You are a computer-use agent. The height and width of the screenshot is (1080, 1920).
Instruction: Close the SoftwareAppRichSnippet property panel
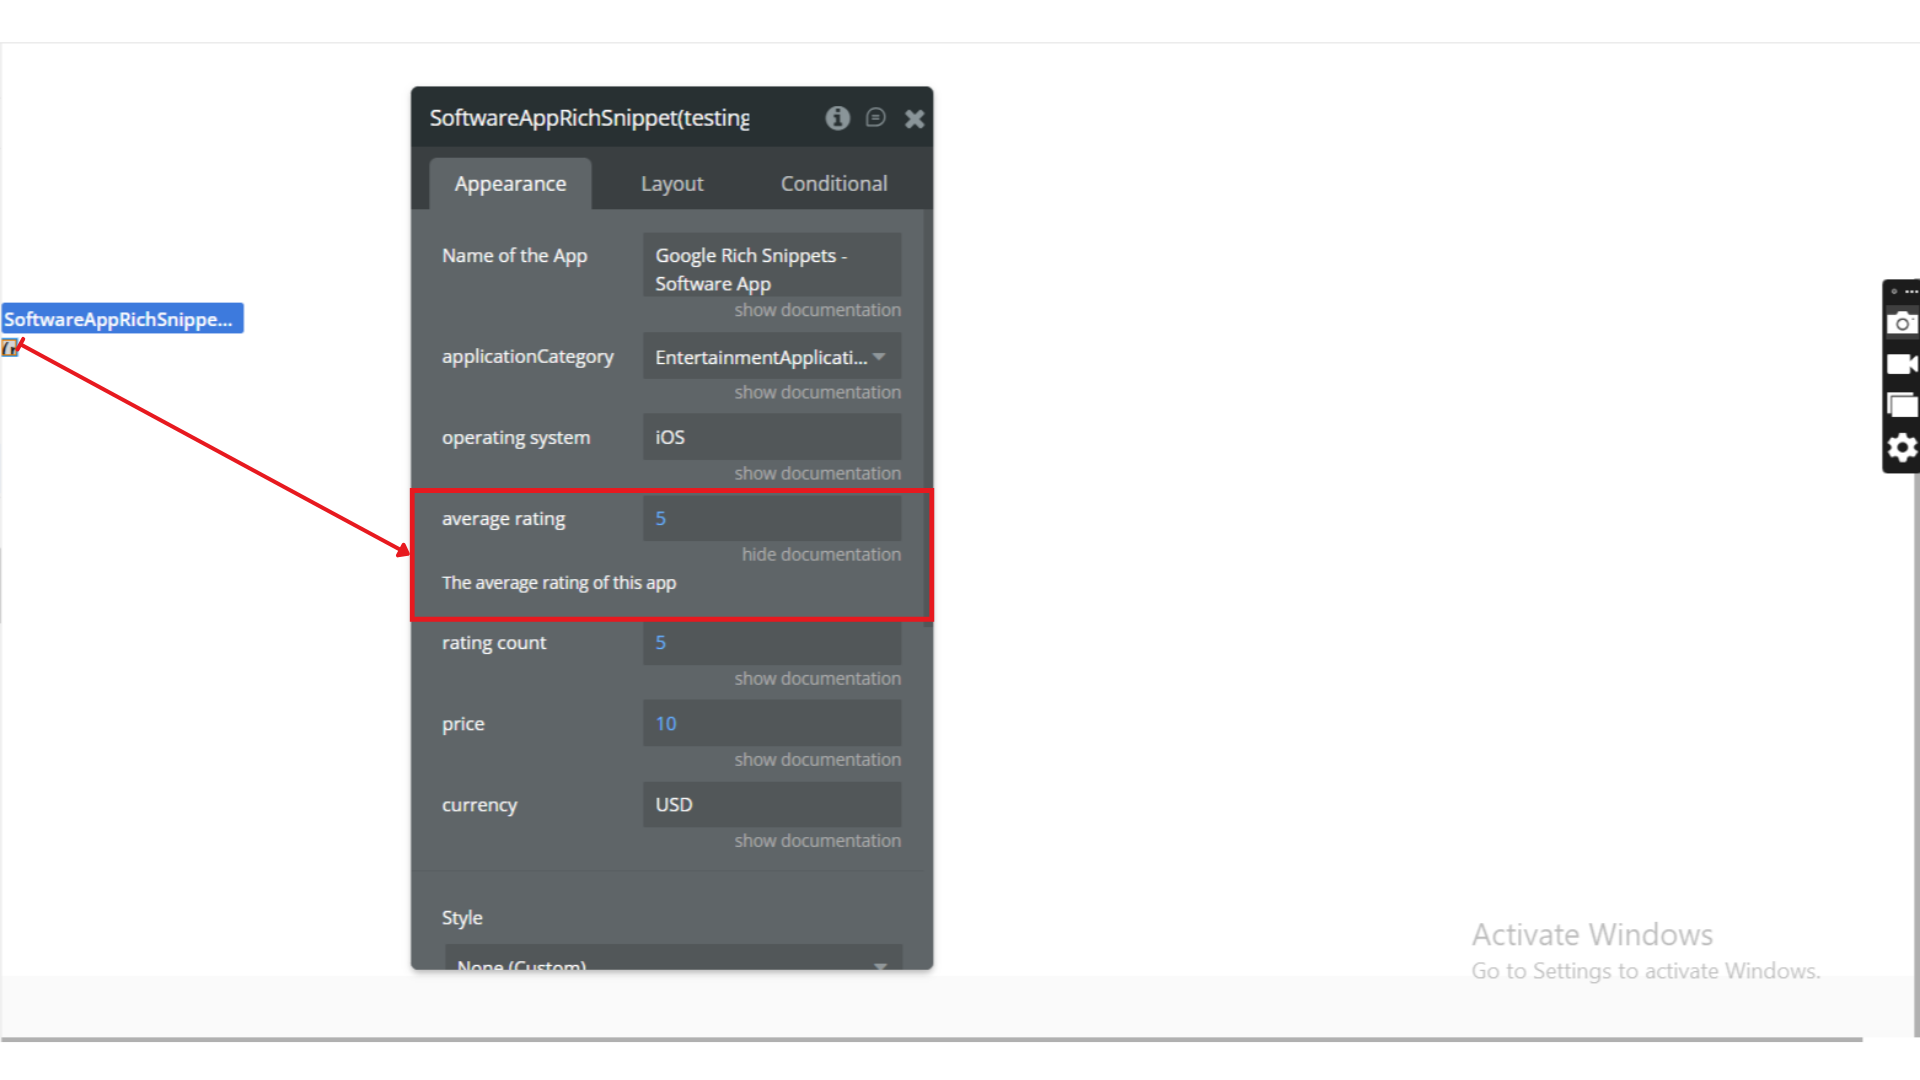pyautogui.click(x=914, y=119)
